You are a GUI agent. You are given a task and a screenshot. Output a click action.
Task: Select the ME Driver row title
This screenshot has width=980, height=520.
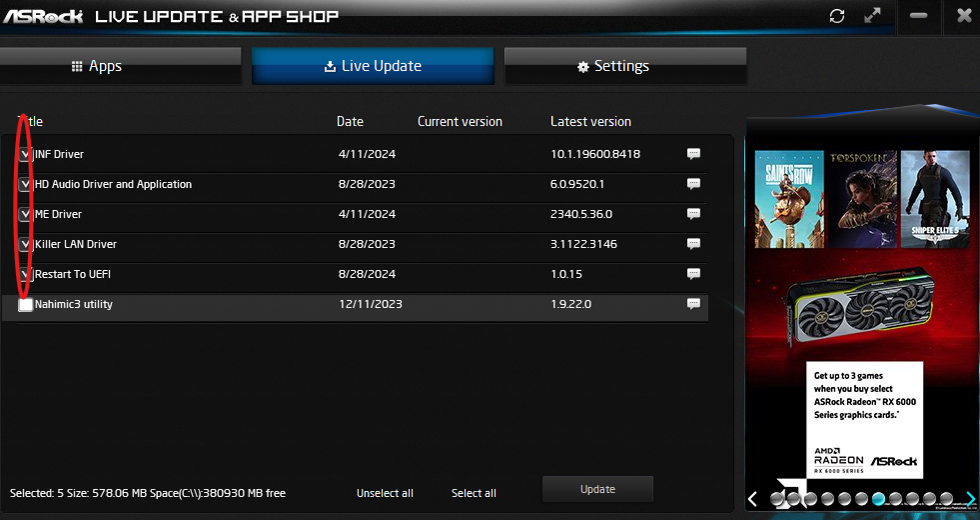[x=58, y=214]
